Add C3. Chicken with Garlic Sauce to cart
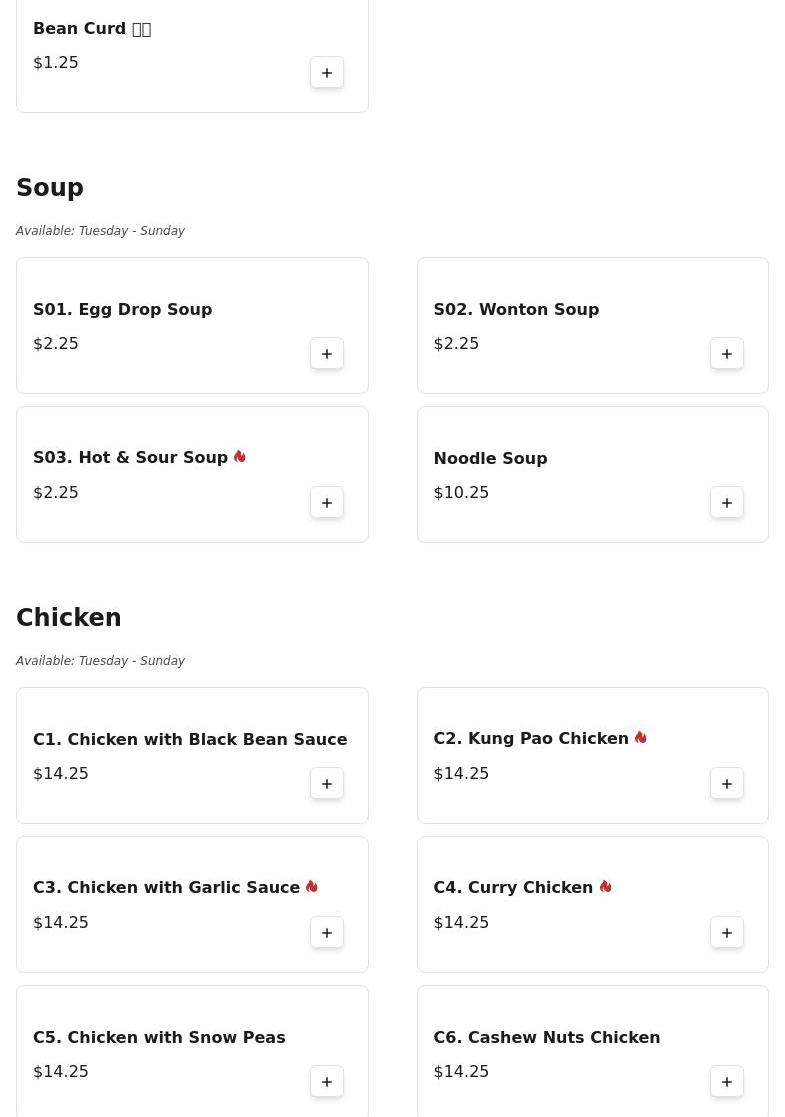The width and height of the screenshot is (785, 1117). pos(327,933)
